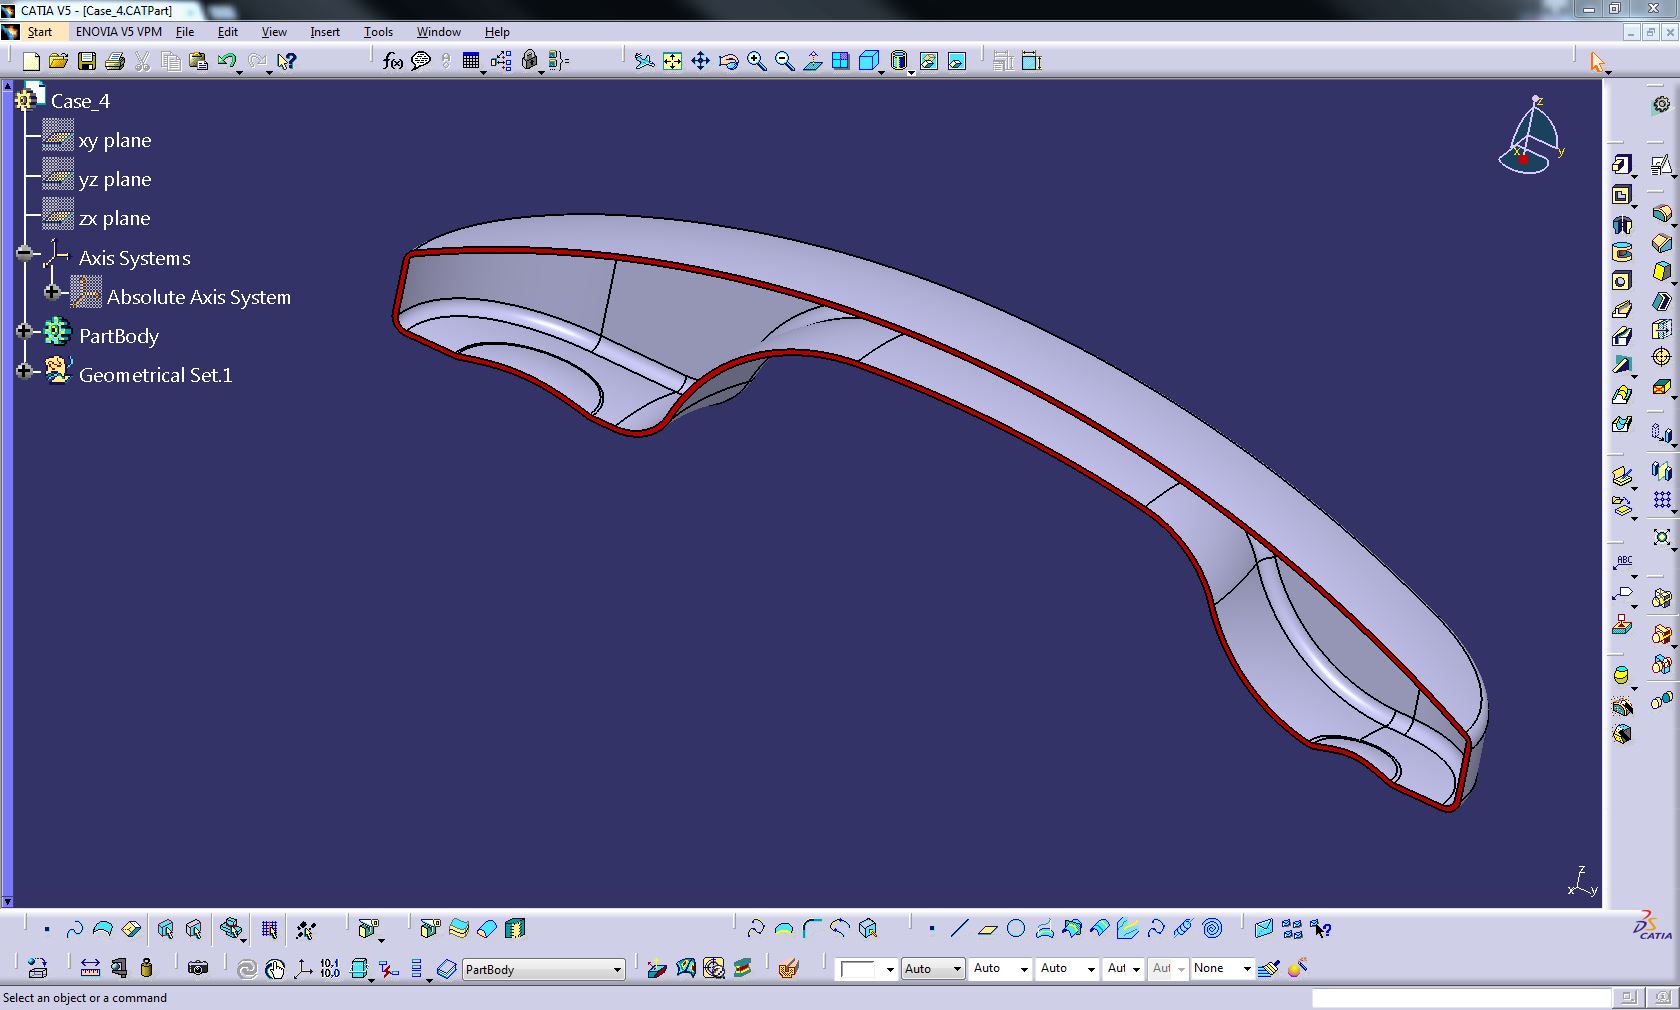The image size is (1680, 1010).
Task: Open Isometric view cube dropdown
Action: click(869, 62)
